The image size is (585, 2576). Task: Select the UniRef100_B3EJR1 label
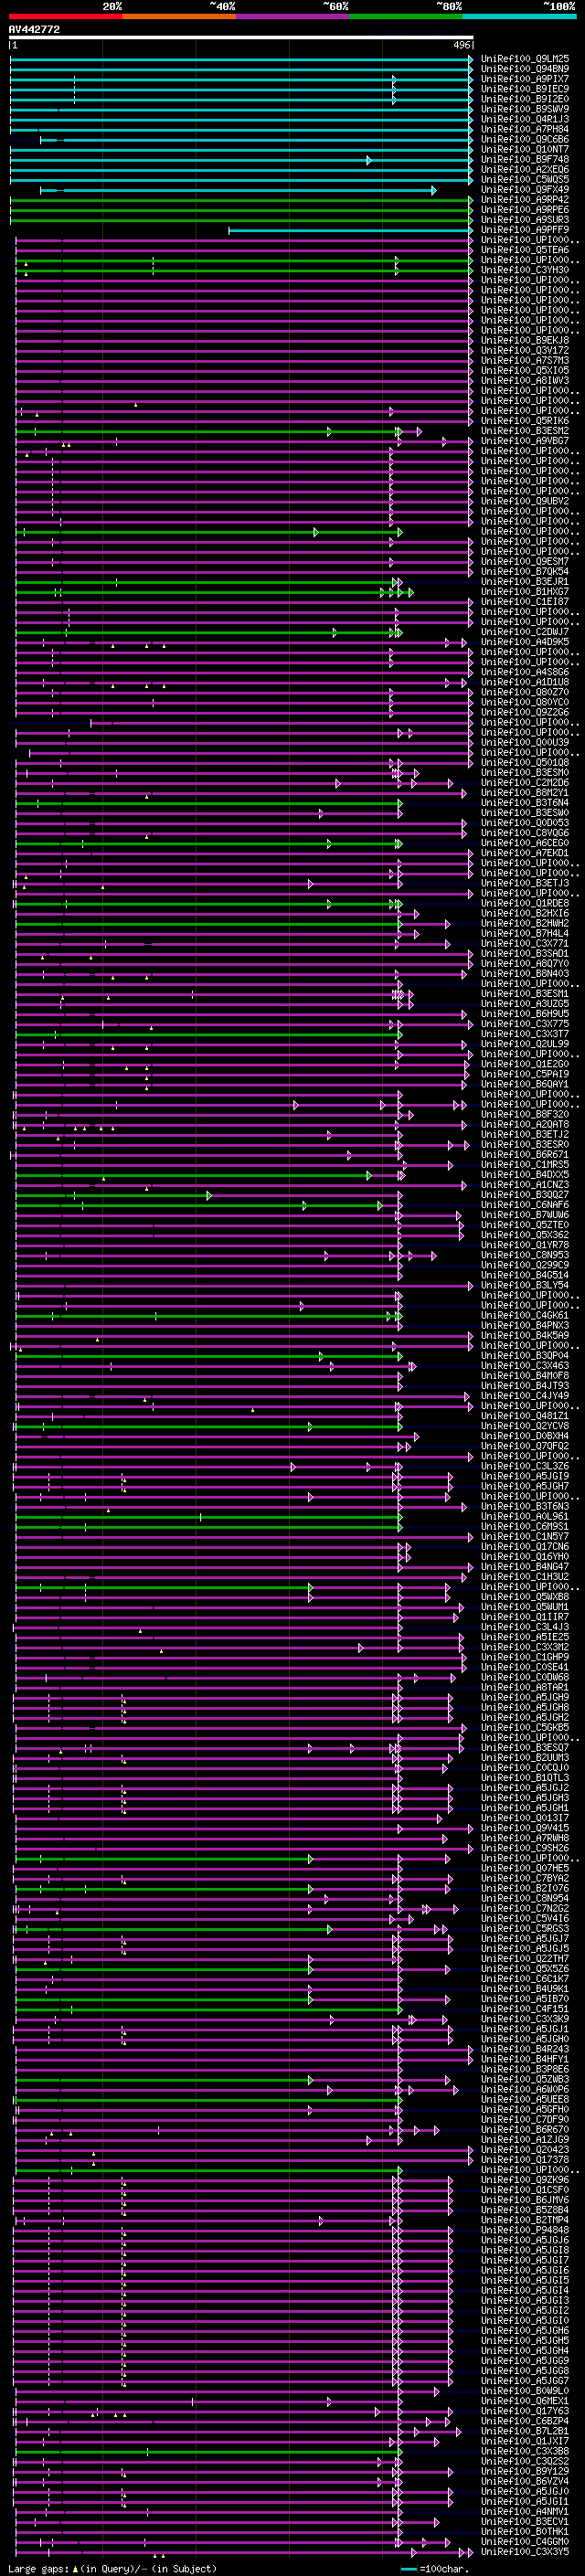click(525, 581)
